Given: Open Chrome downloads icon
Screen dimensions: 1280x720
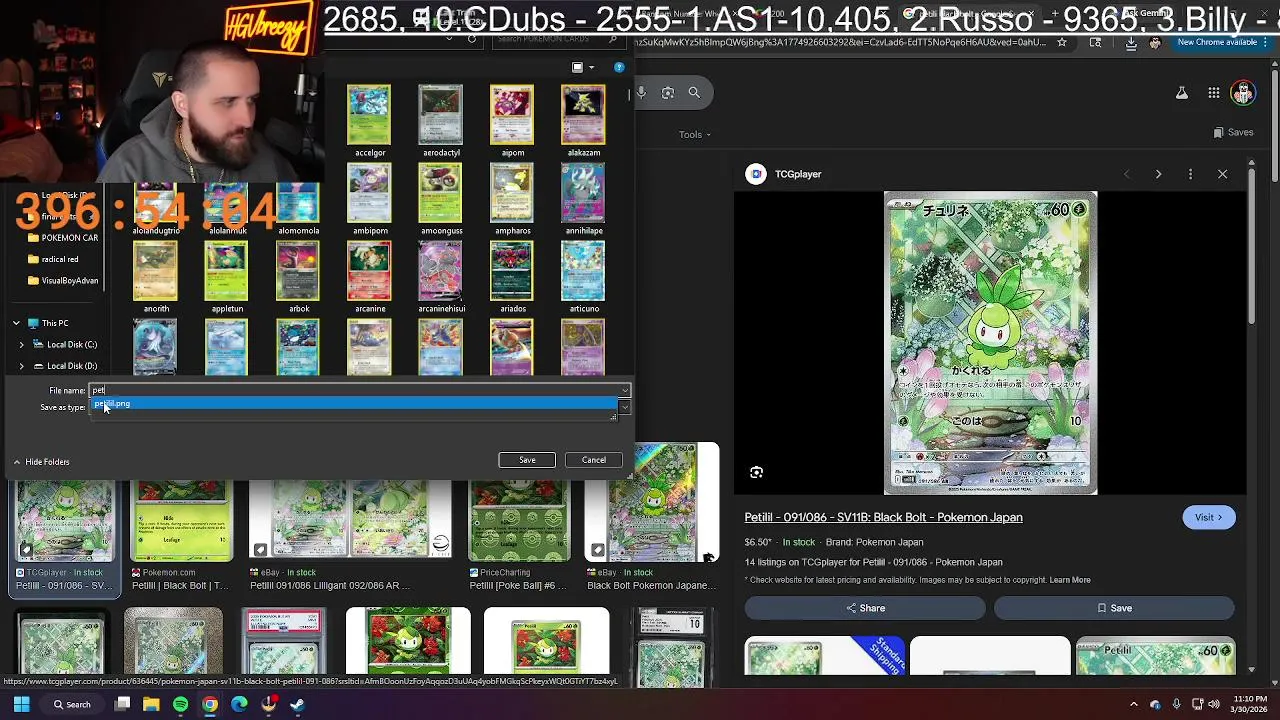Looking at the screenshot, I should click(1131, 43).
